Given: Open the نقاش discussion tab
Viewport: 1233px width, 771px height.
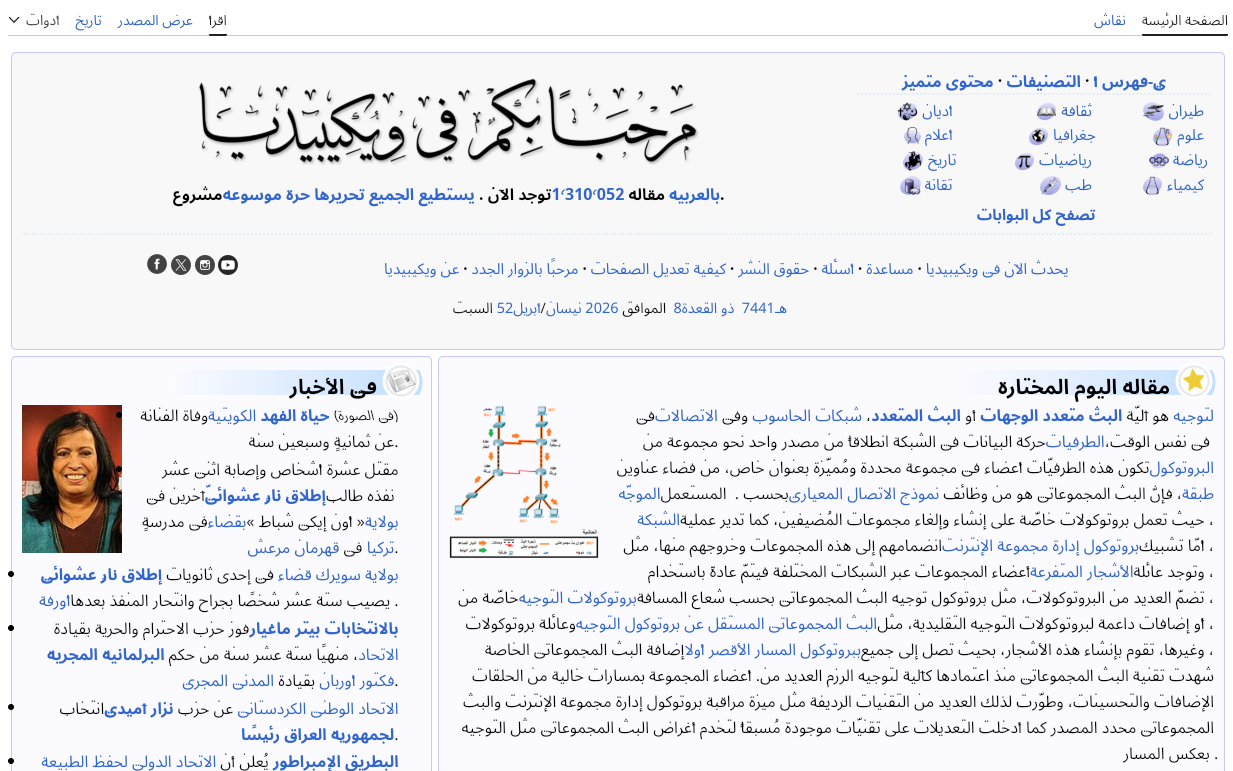Looking at the screenshot, I should 1109,20.
